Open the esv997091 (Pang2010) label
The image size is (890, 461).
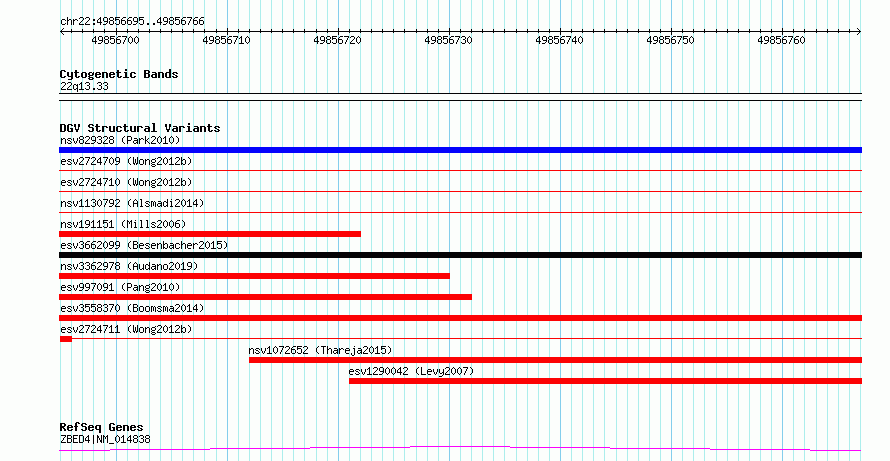point(120,287)
